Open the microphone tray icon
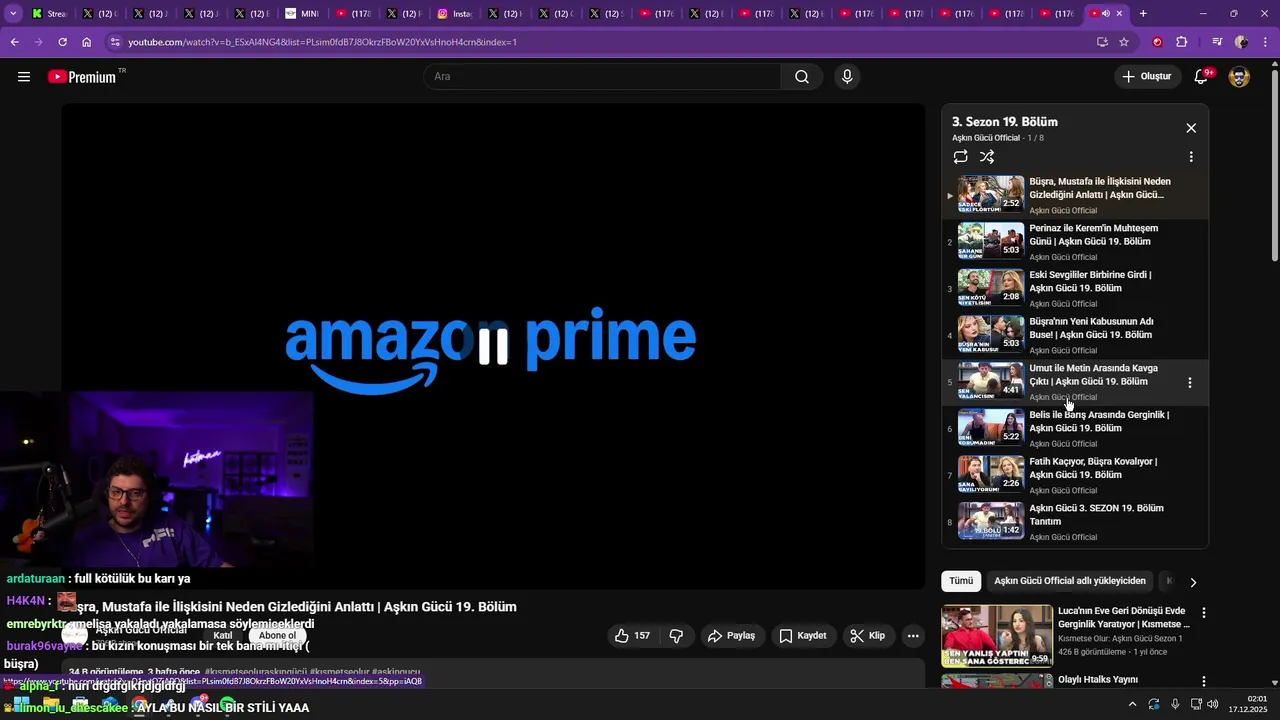Viewport: 1280px width, 720px height. [1175, 704]
